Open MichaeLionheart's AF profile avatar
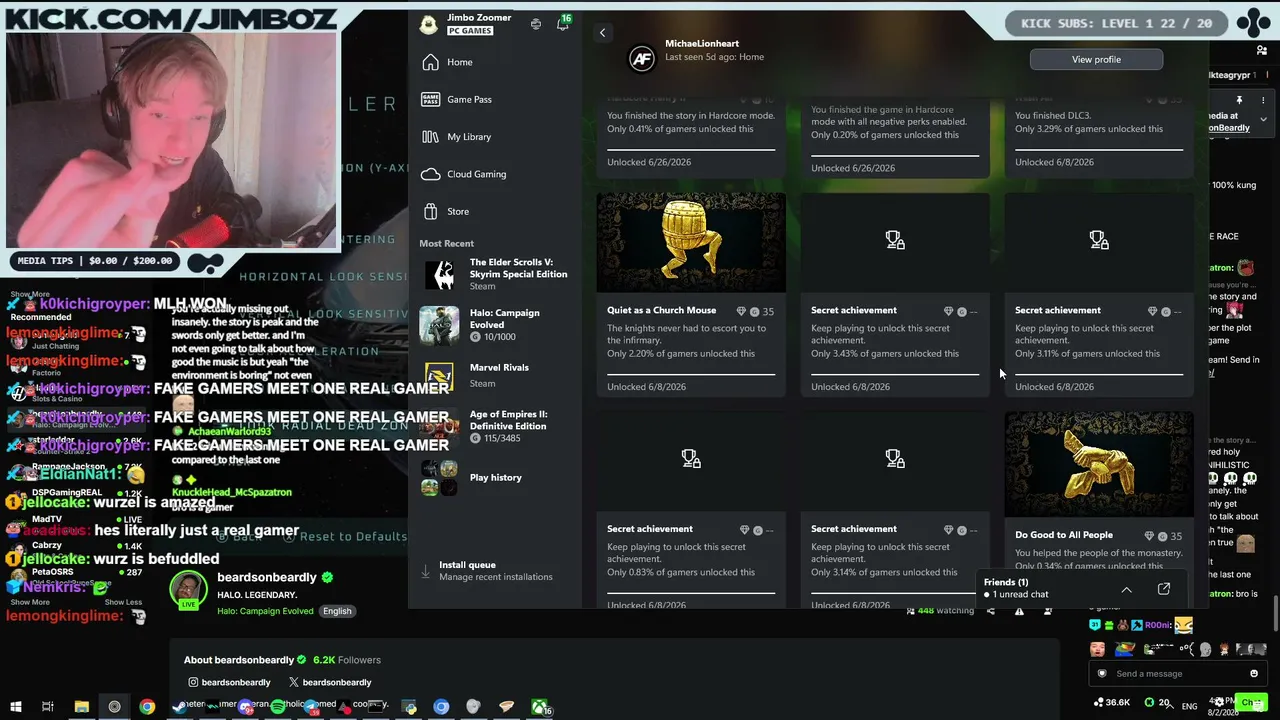Image resolution: width=1280 pixels, height=720 pixels. coord(641,59)
